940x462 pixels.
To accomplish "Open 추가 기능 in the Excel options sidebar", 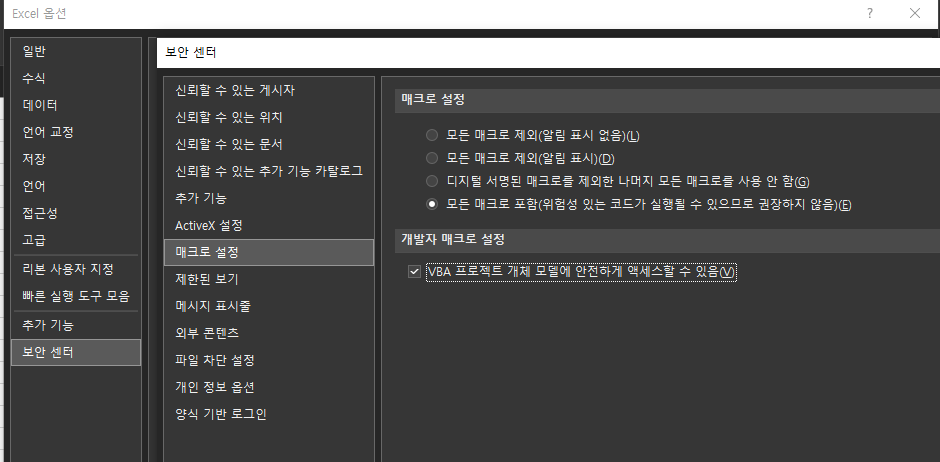I will coord(76,325).
